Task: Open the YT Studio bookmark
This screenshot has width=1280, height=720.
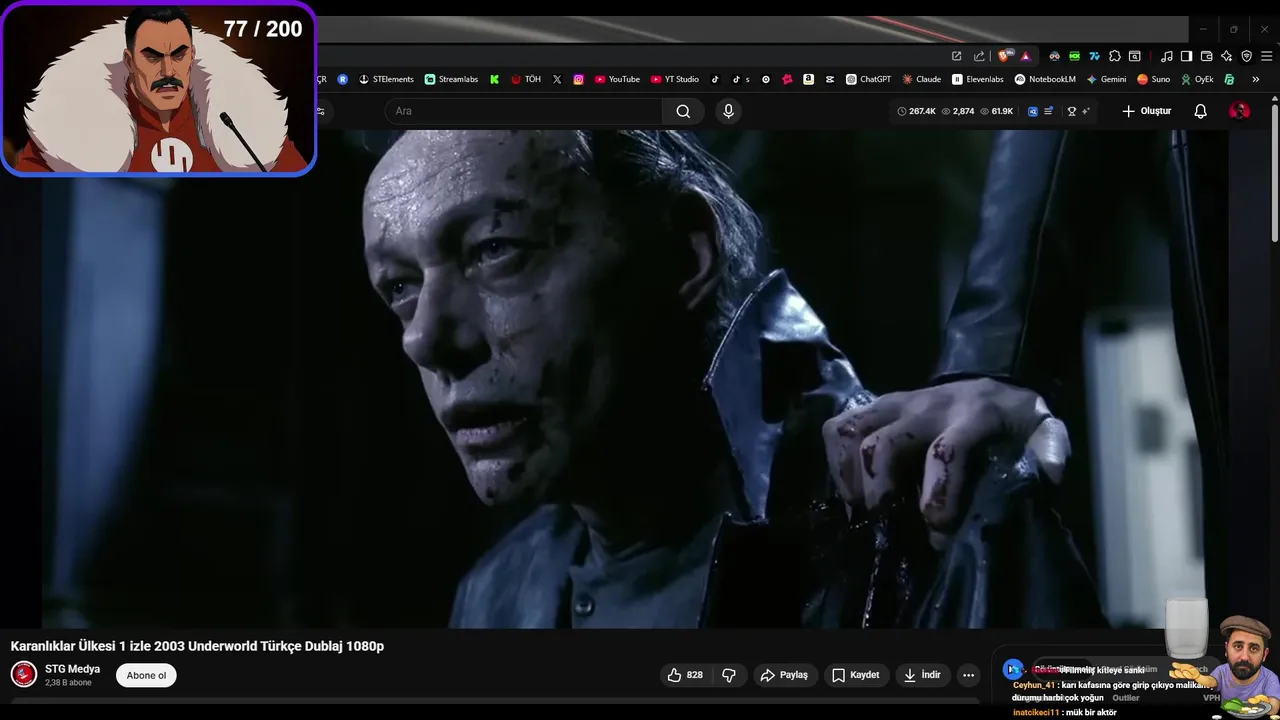Action: pyautogui.click(x=675, y=79)
